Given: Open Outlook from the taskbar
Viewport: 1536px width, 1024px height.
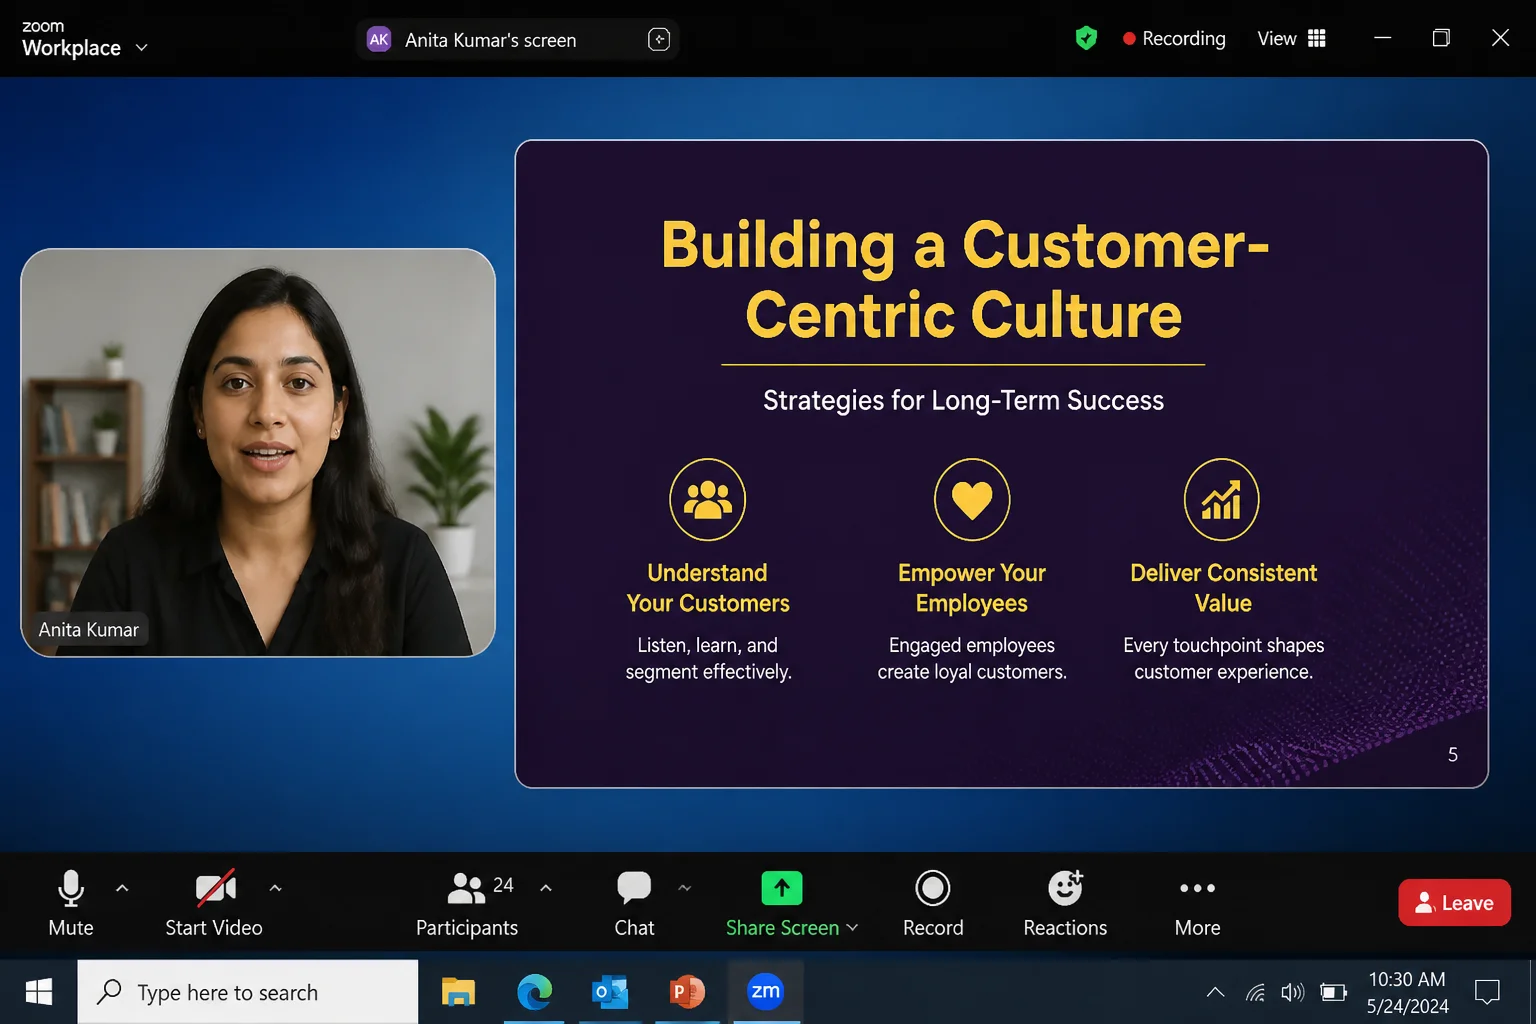Looking at the screenshot, I should (x=610, y=992).
